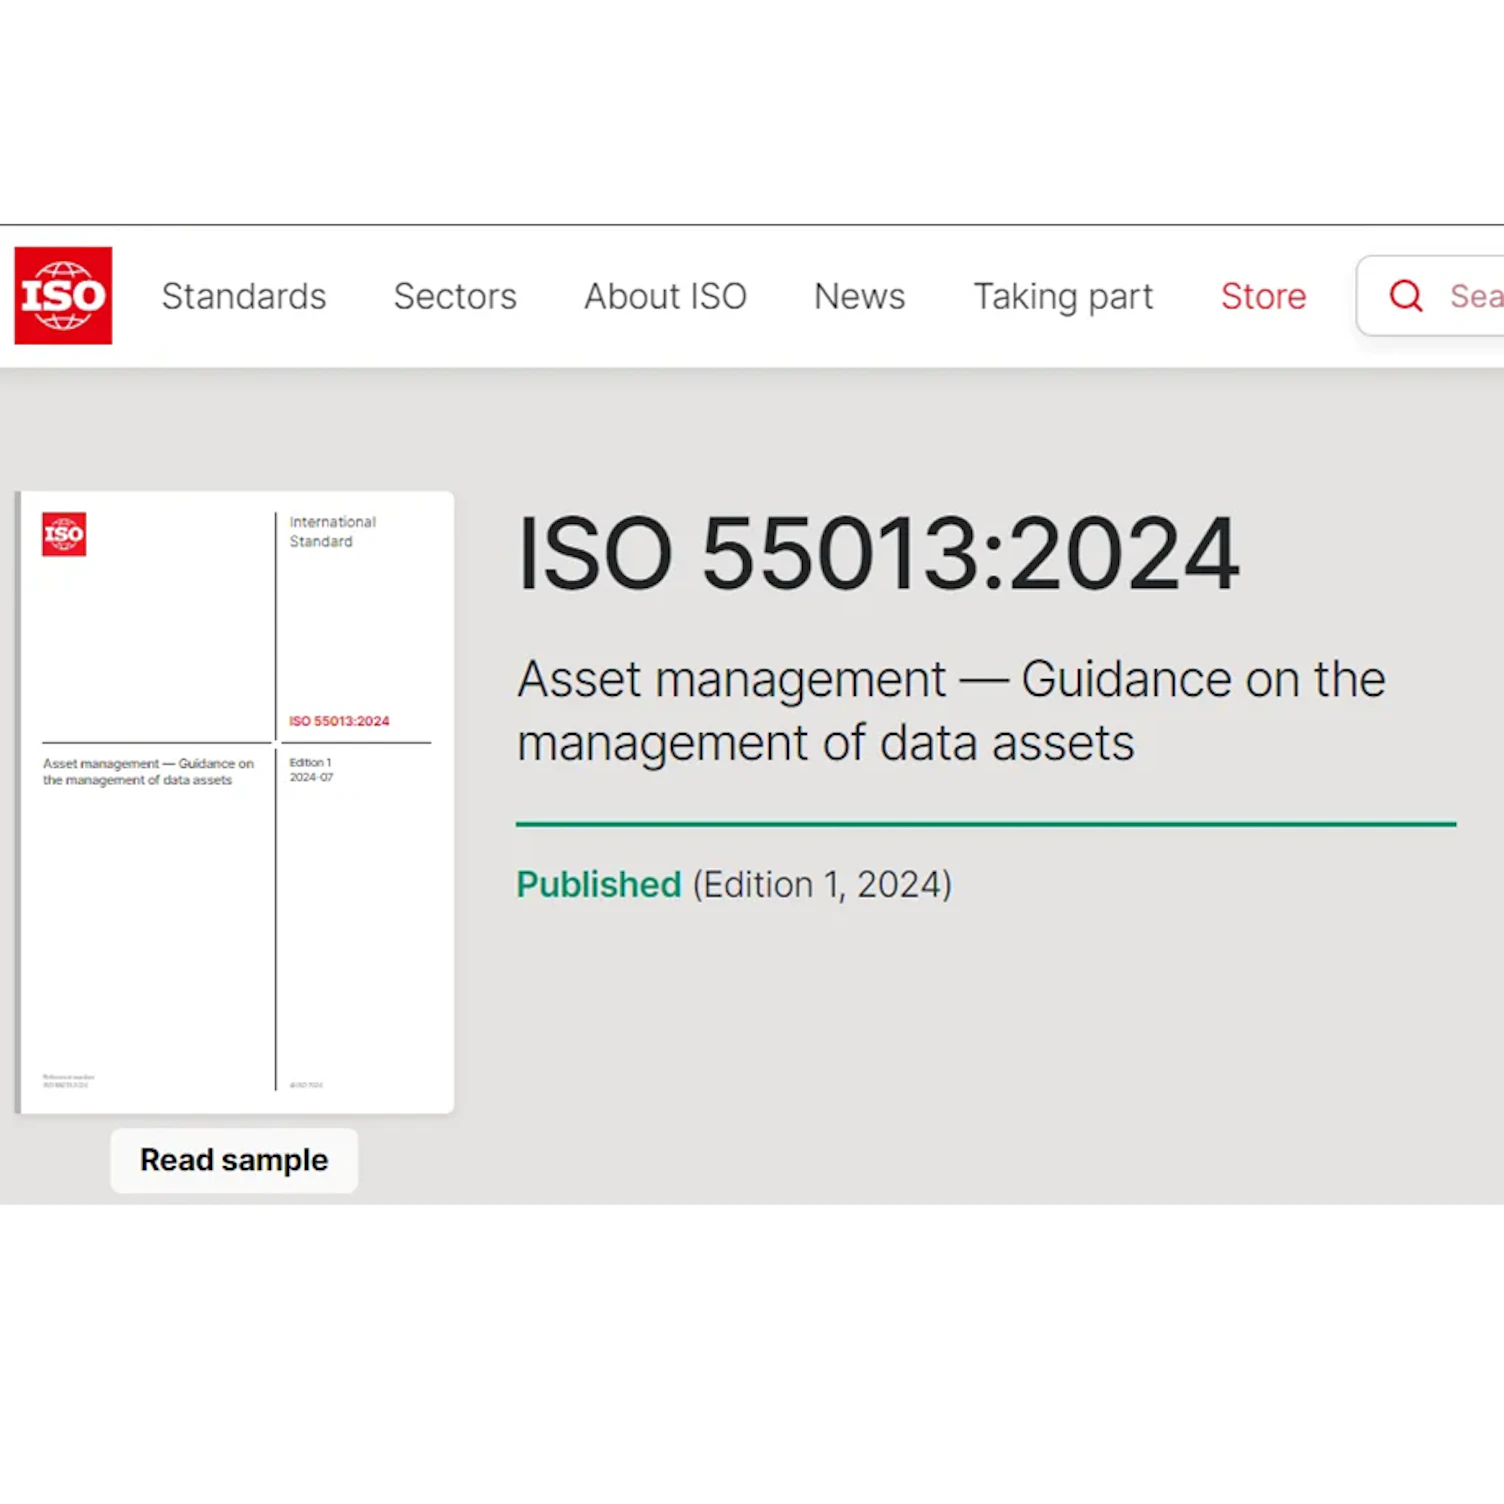This screenshot has width=1504, height=1504.
Task: Click the ISO 55013:2024 heading
Action: (x=878, y=554)
